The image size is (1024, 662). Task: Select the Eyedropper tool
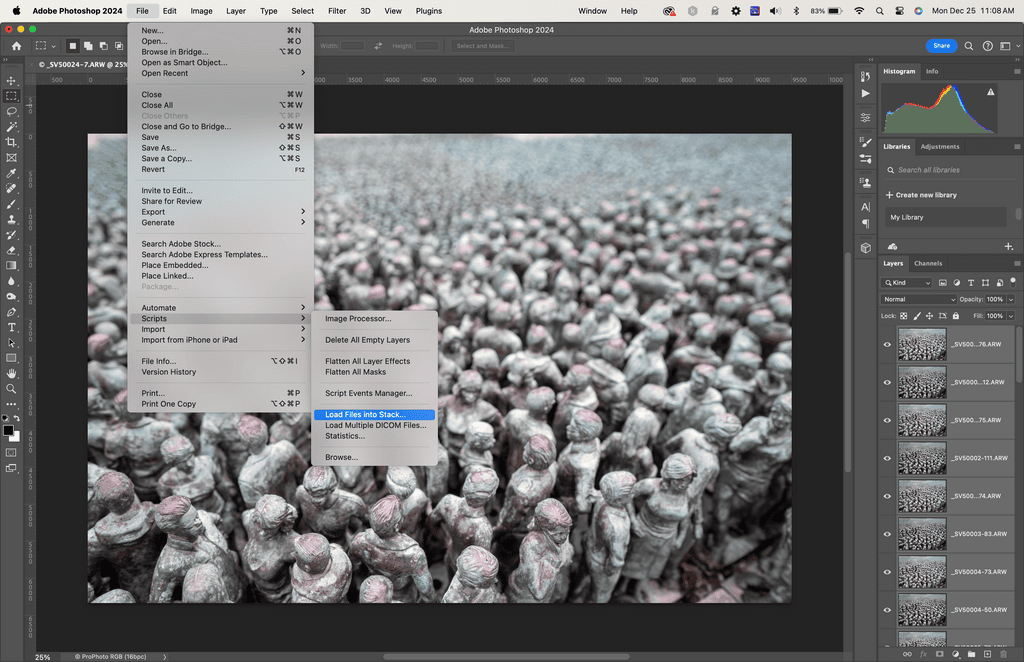coord(11,174)
